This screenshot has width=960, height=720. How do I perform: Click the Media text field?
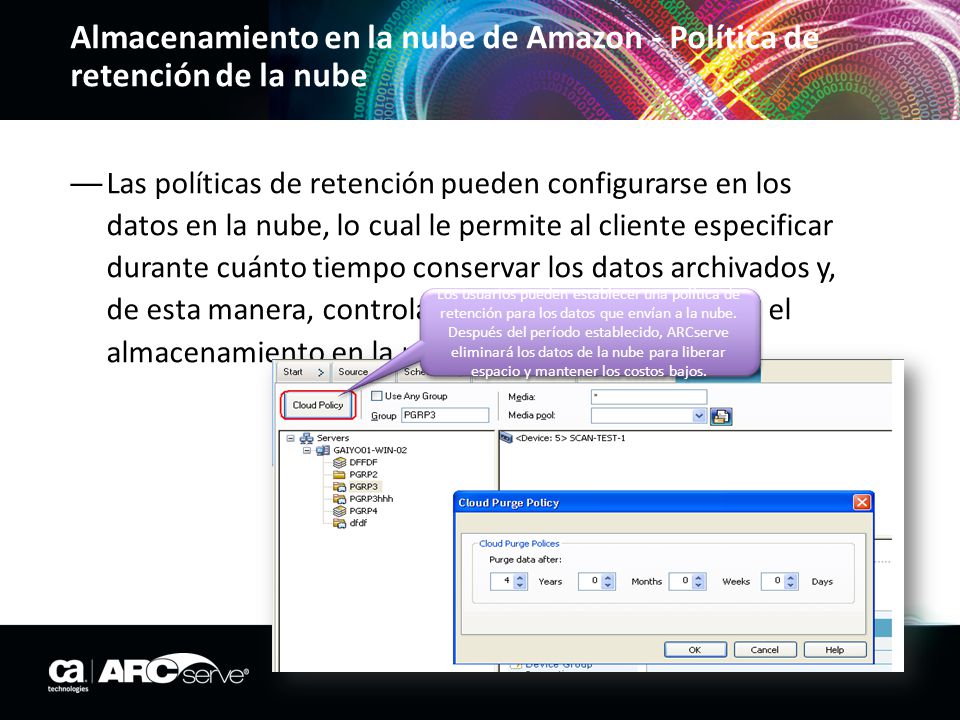click(649, 397)
